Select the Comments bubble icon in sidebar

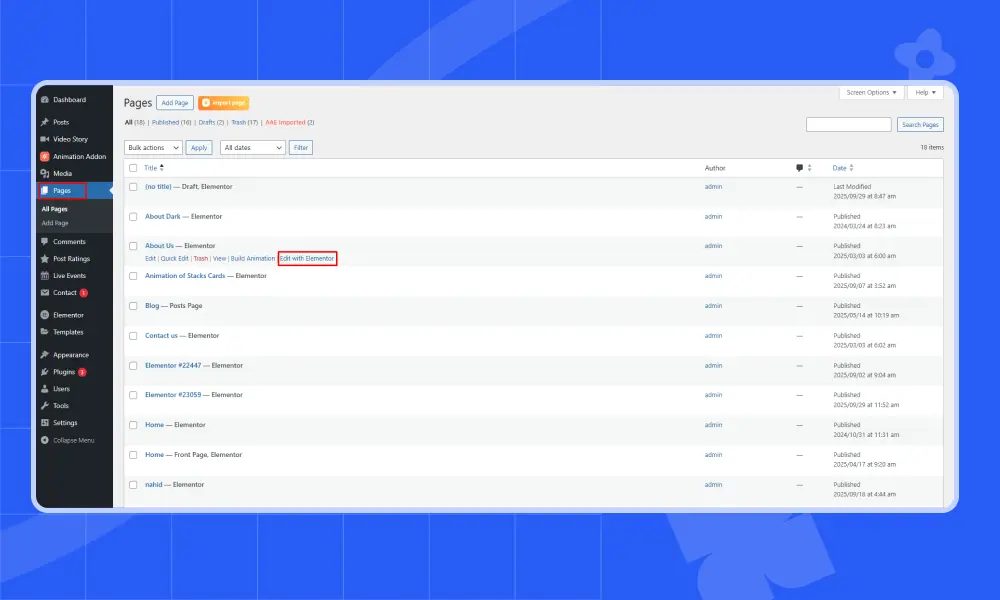point(45,241)
